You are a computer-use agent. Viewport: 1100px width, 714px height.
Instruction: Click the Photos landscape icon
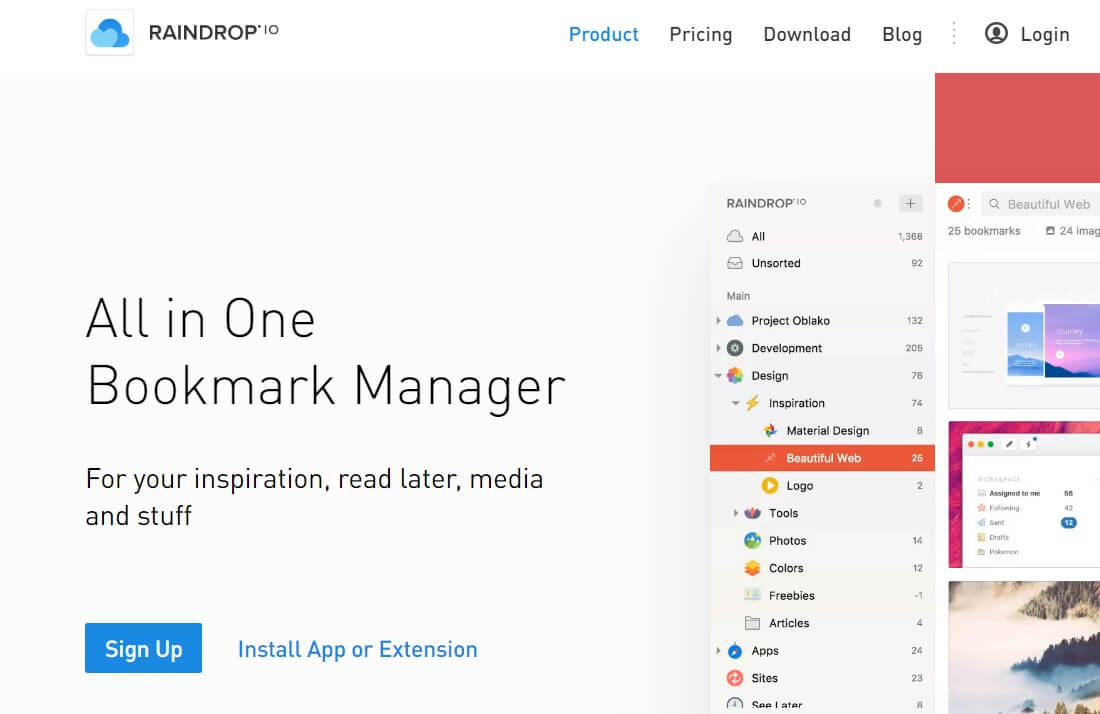coord(752,541)
